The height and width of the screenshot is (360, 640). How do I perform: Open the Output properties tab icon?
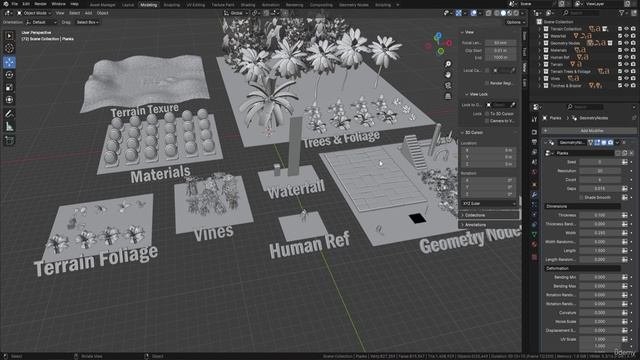(x=534, y=142)
